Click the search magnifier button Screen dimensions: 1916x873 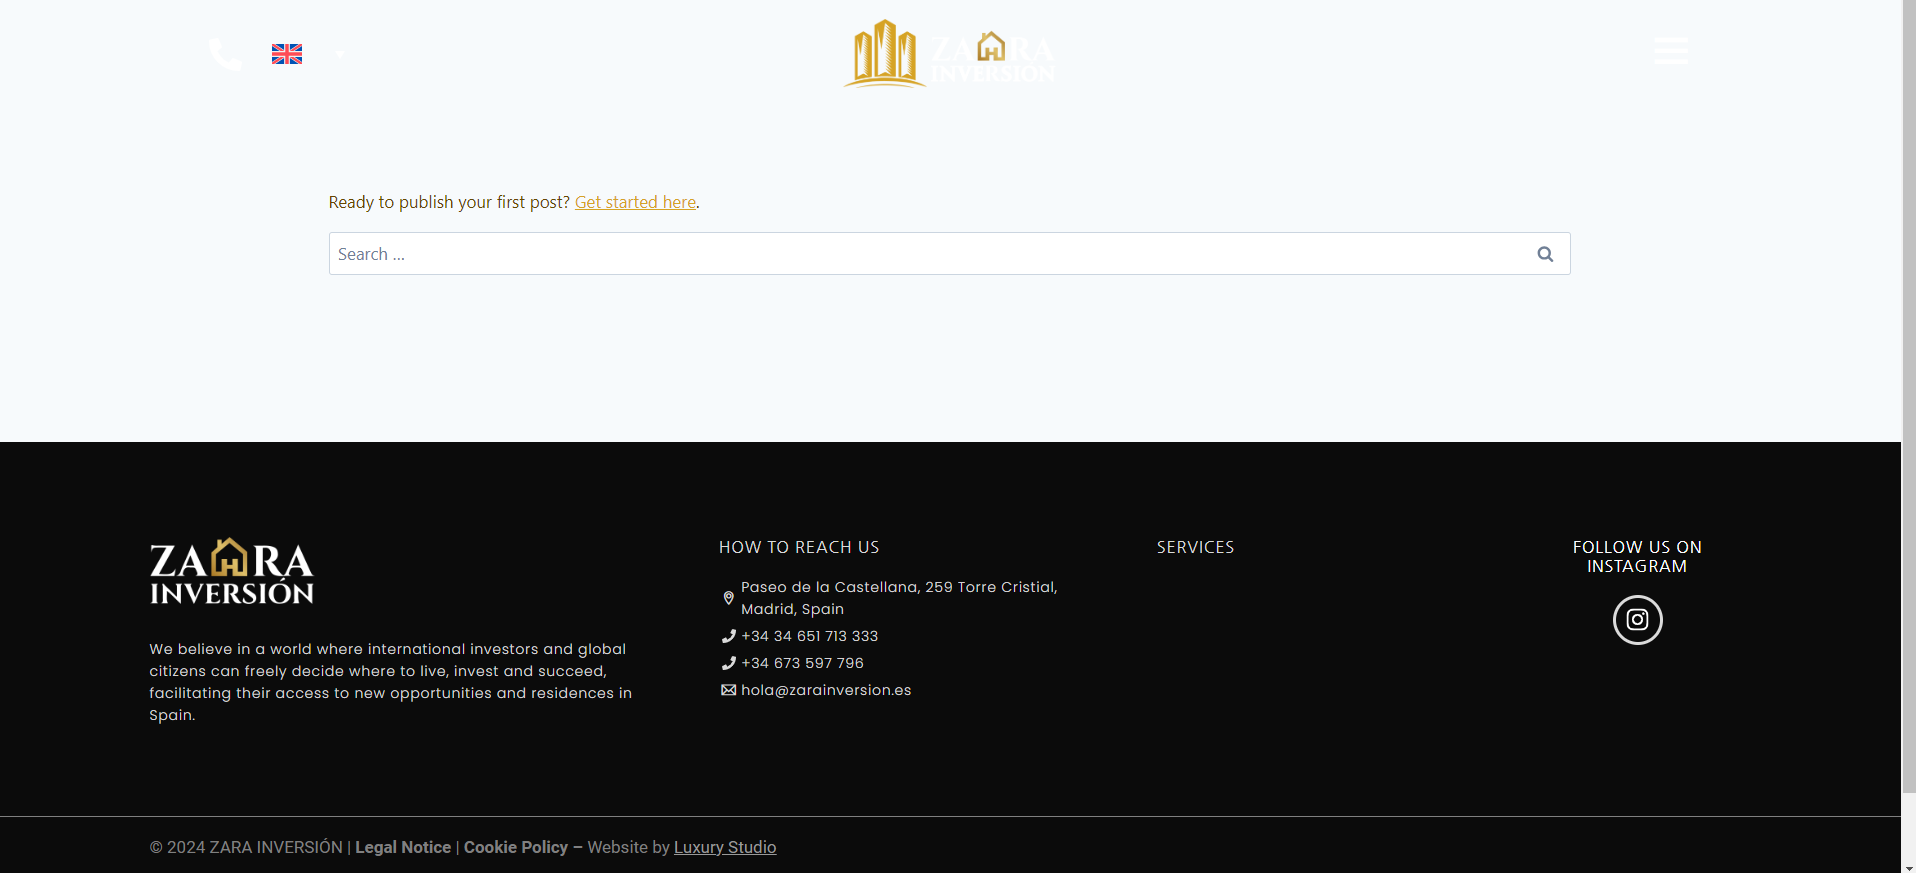tap(1545, 254)
